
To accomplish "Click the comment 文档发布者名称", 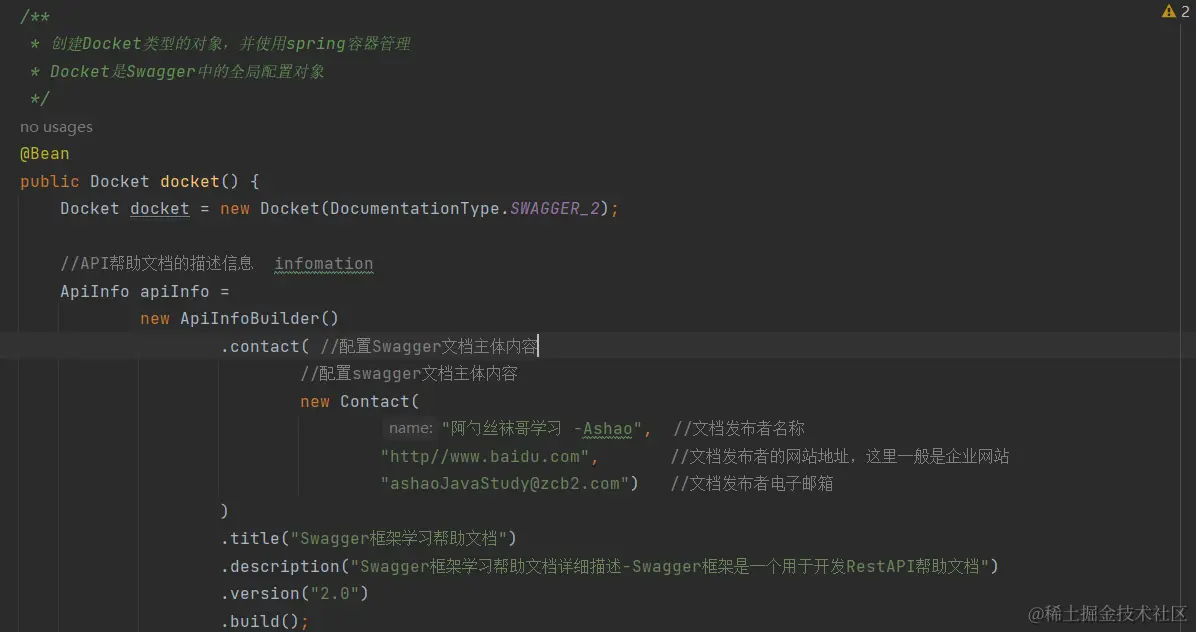I will click(738, 428).
